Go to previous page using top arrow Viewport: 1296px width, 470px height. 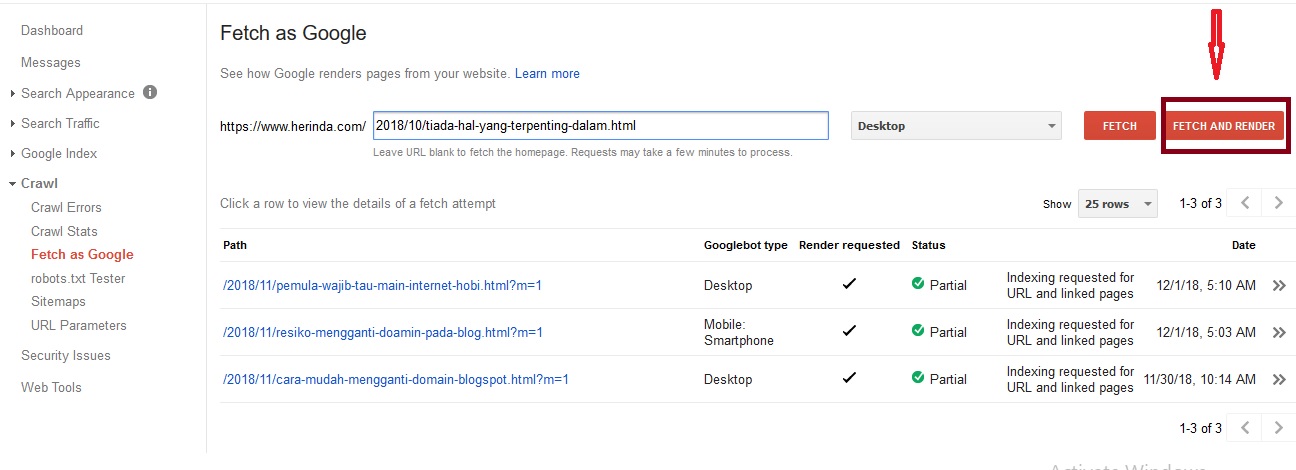coord(1245,203)
